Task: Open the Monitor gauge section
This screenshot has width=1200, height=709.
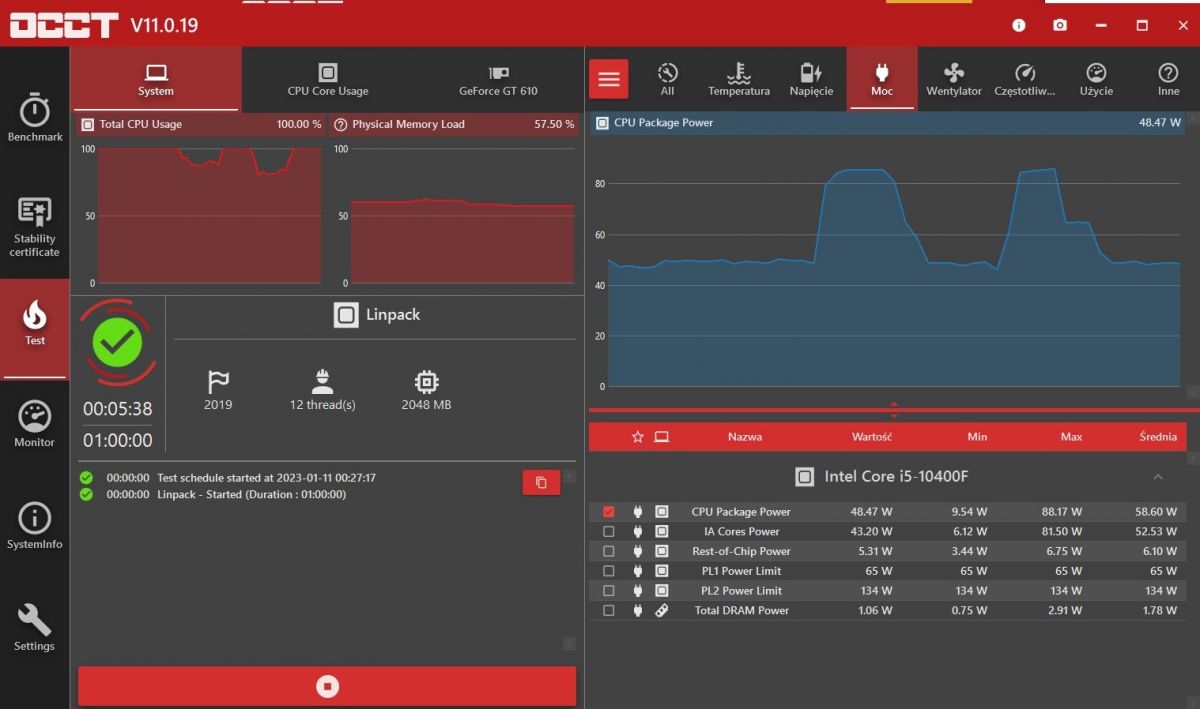Action: [x=35, y=424]
